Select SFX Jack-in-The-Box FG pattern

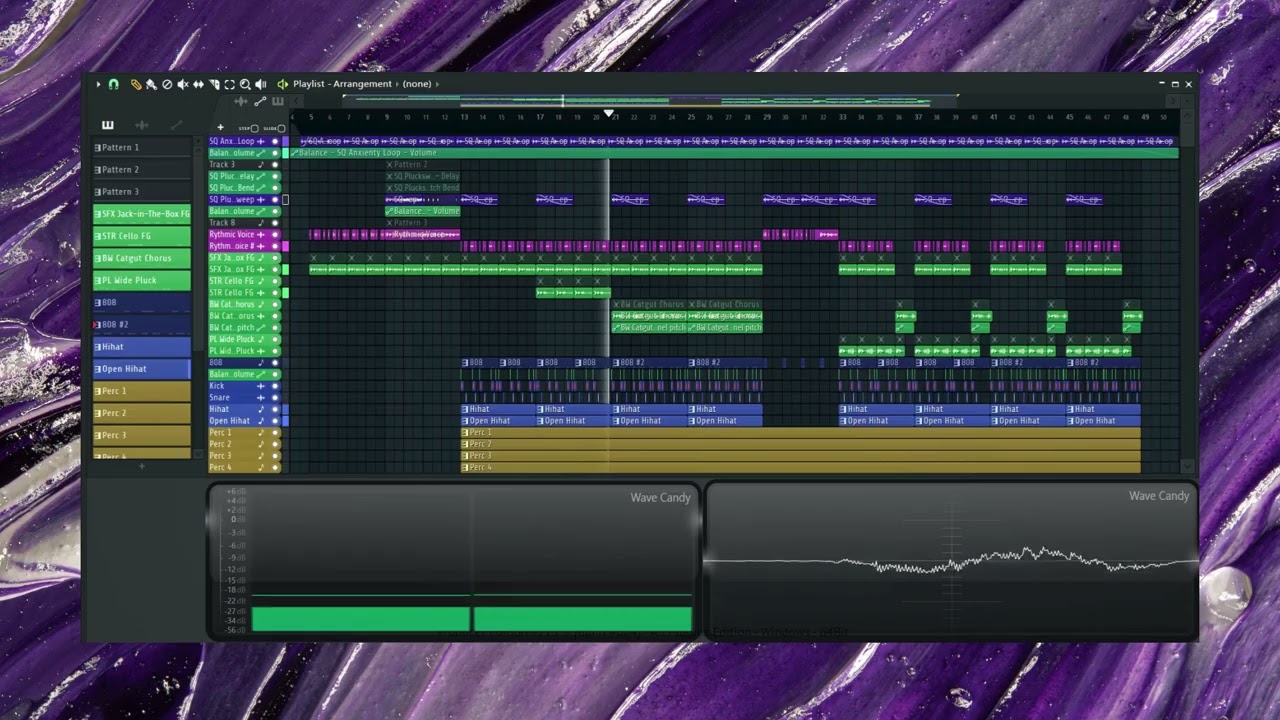coord(142,214)
